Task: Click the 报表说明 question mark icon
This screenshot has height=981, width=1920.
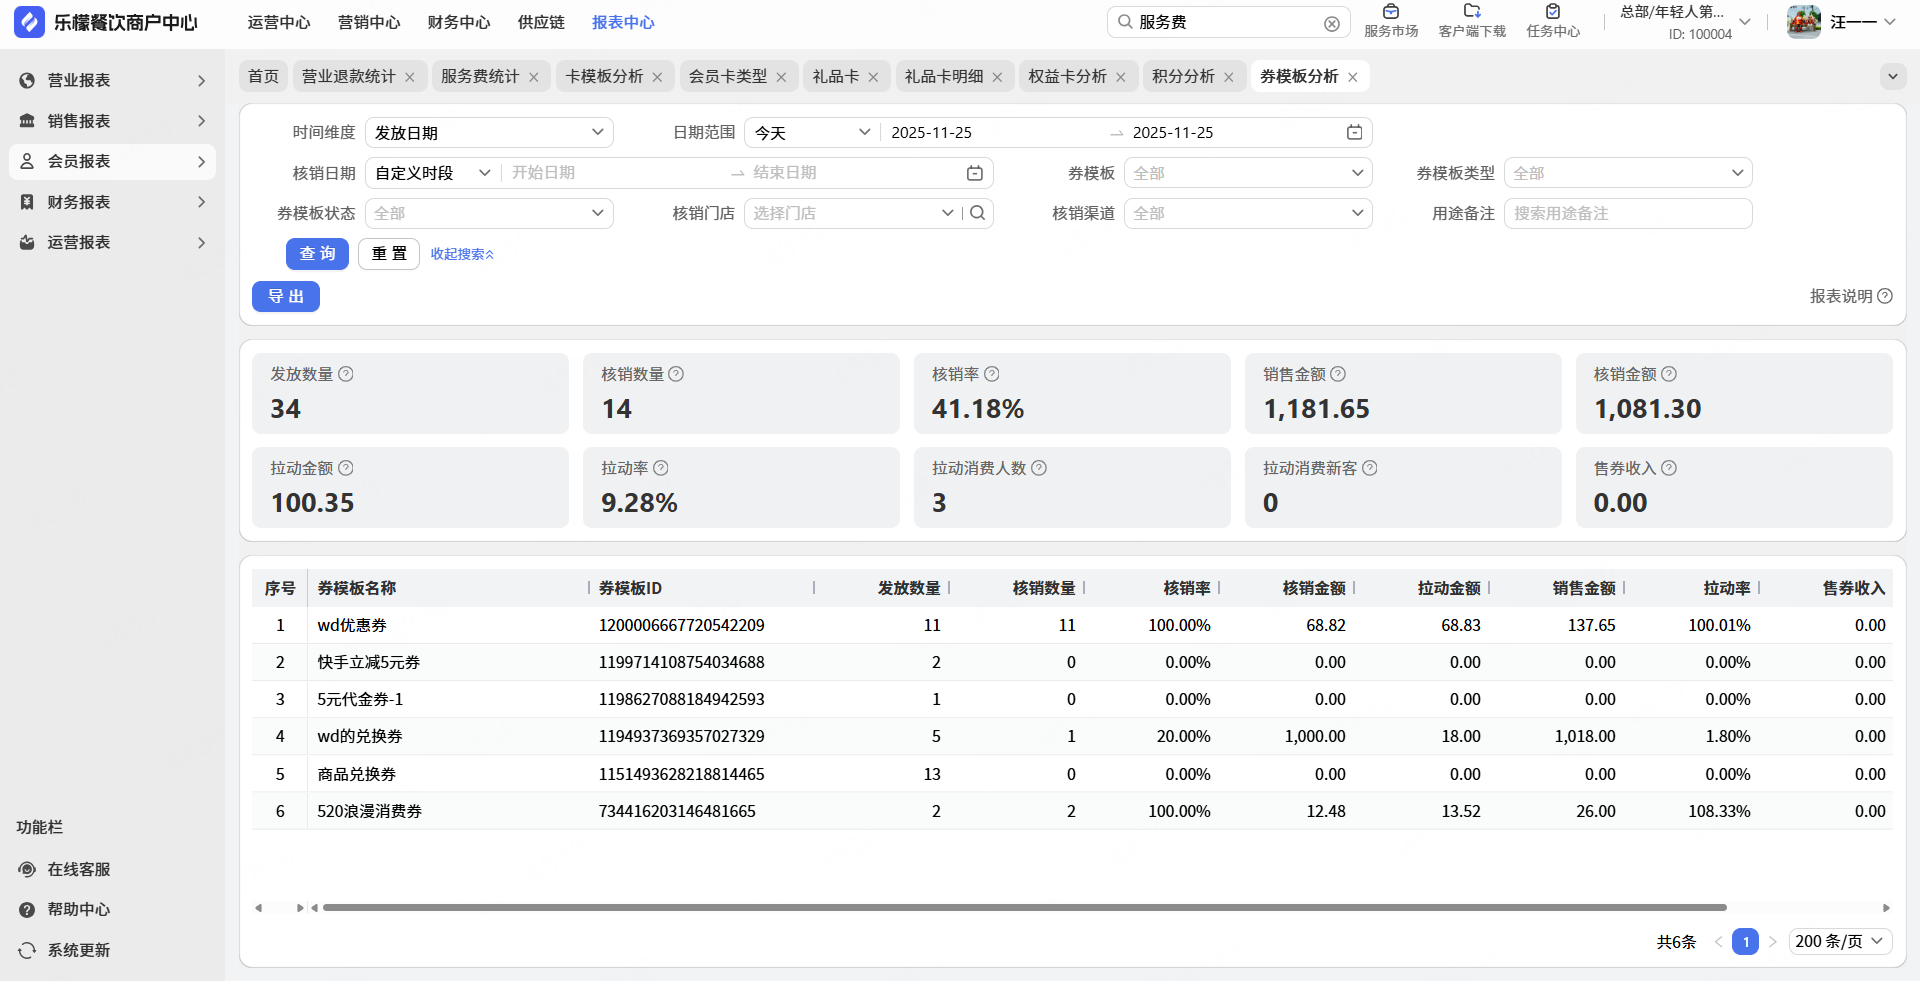Action: point(1885,296)
